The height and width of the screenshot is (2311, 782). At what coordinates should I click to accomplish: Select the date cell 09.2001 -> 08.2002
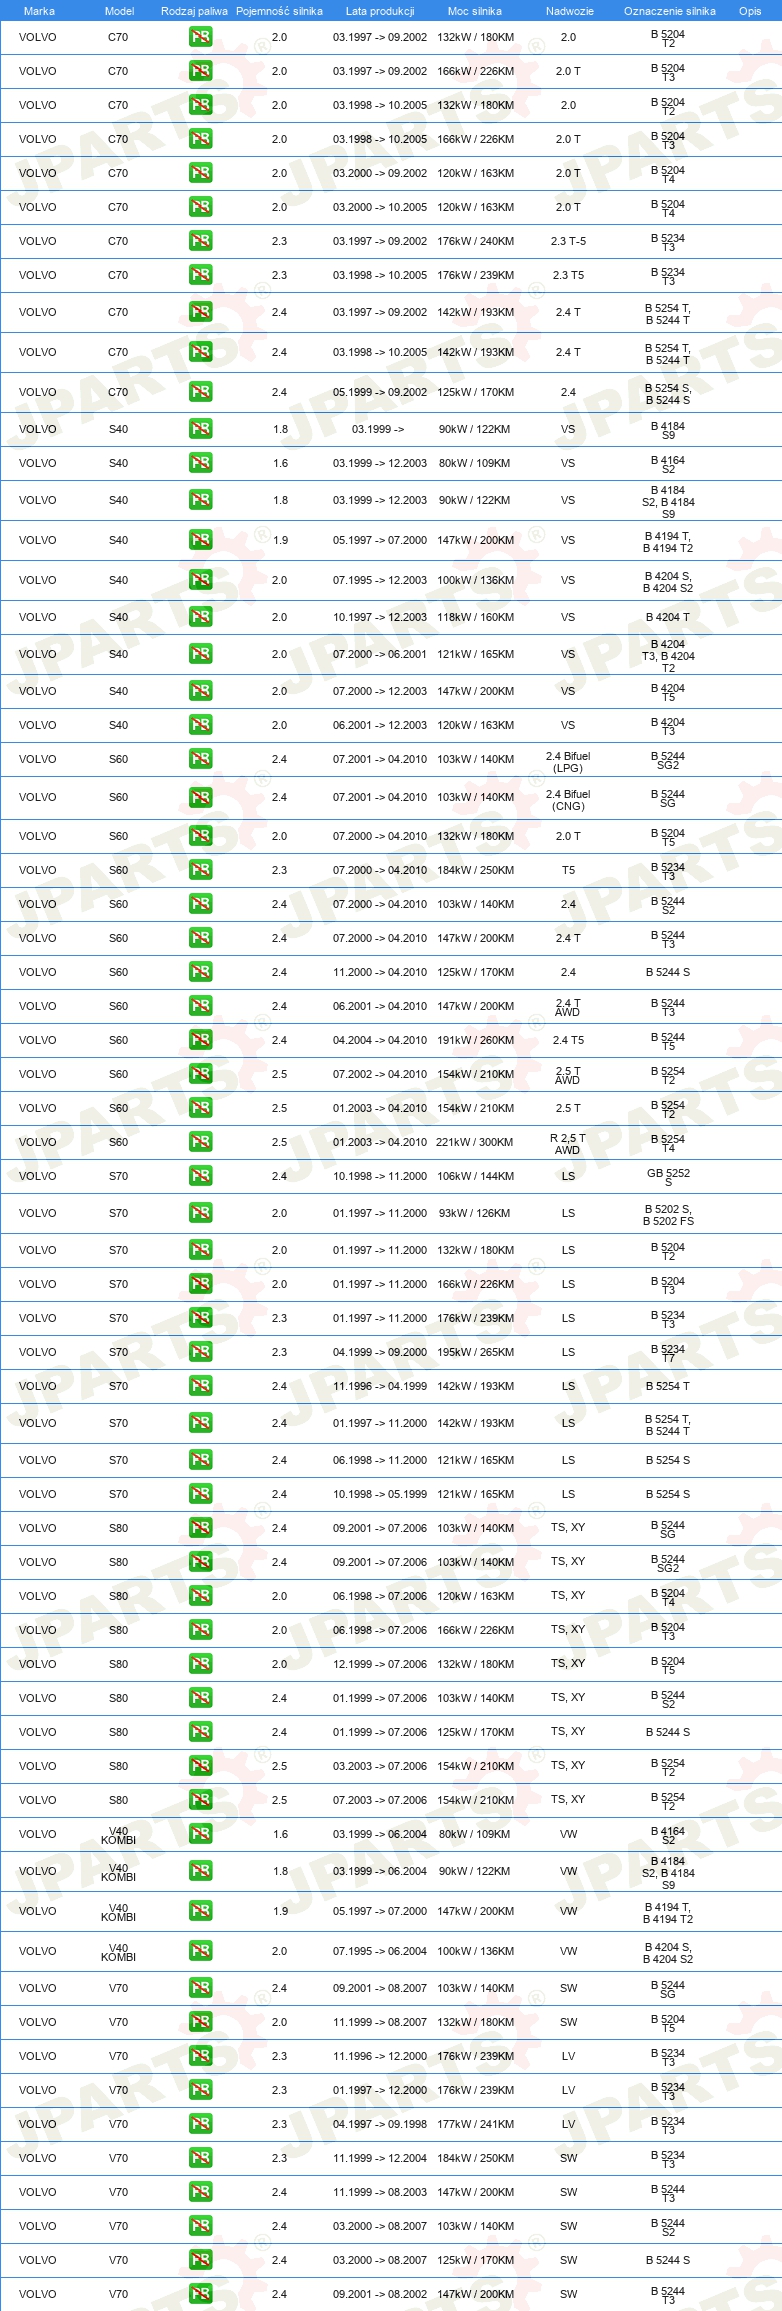click(x=380, y=2294)
